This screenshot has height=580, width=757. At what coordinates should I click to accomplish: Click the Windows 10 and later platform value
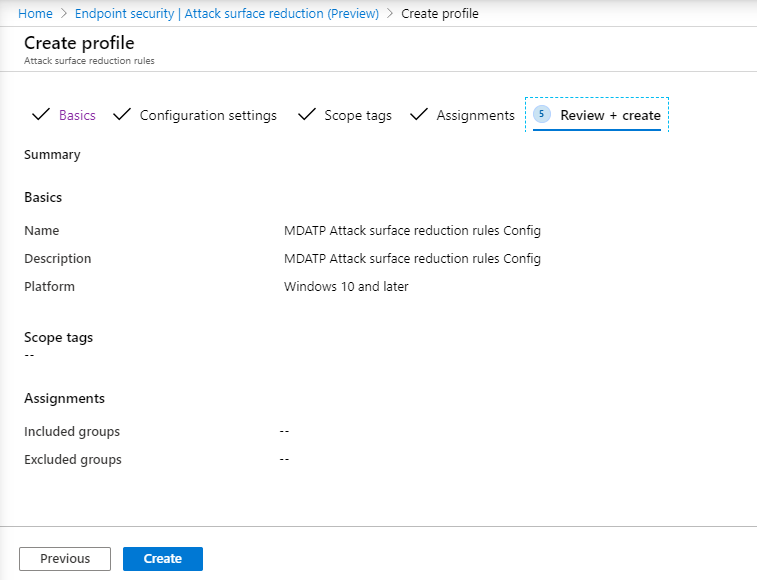point(346,286)
